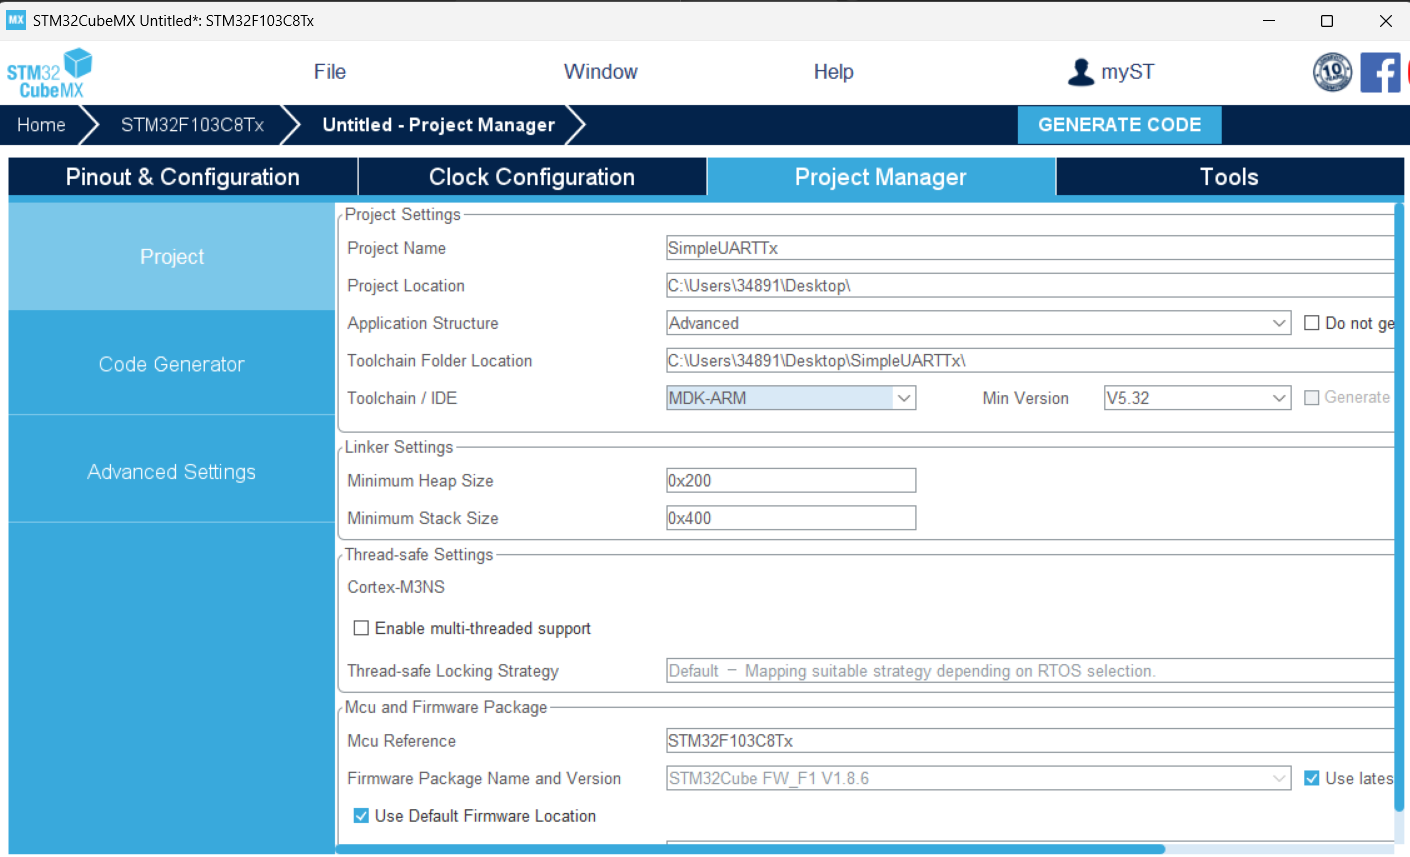
Task: Click the GENERATE CODE button
Action: click(x=1120, y=125)
